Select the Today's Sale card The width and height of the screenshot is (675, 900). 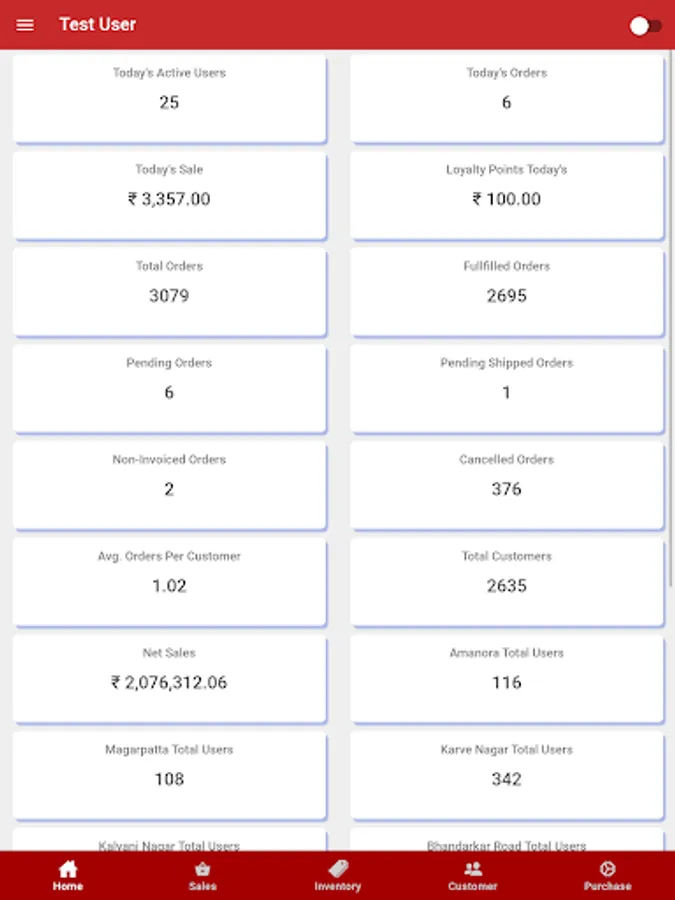[169, 195]
